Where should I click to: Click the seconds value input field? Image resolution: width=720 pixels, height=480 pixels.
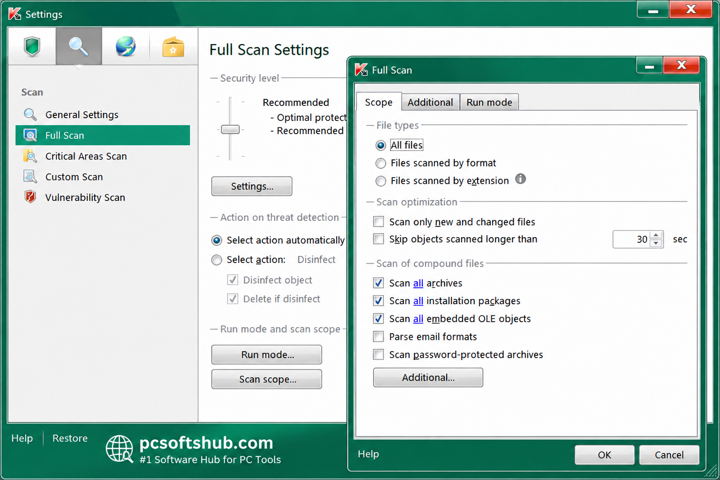click(631, 239)
